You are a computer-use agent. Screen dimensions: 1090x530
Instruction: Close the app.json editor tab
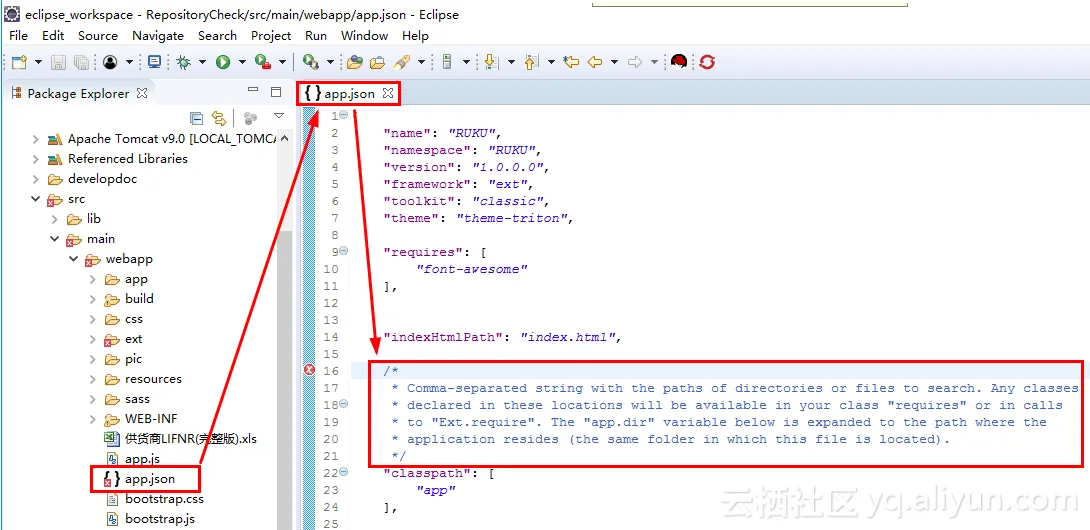[x=388, y=93]
